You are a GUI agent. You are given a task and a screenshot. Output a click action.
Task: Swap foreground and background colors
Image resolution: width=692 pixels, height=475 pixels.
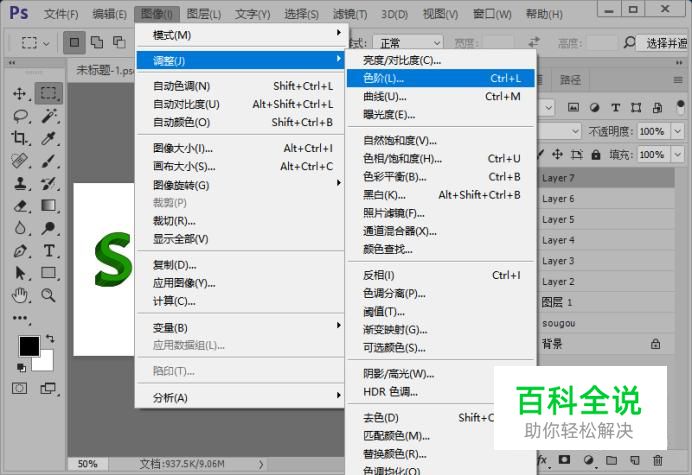(x=50, y=339)
